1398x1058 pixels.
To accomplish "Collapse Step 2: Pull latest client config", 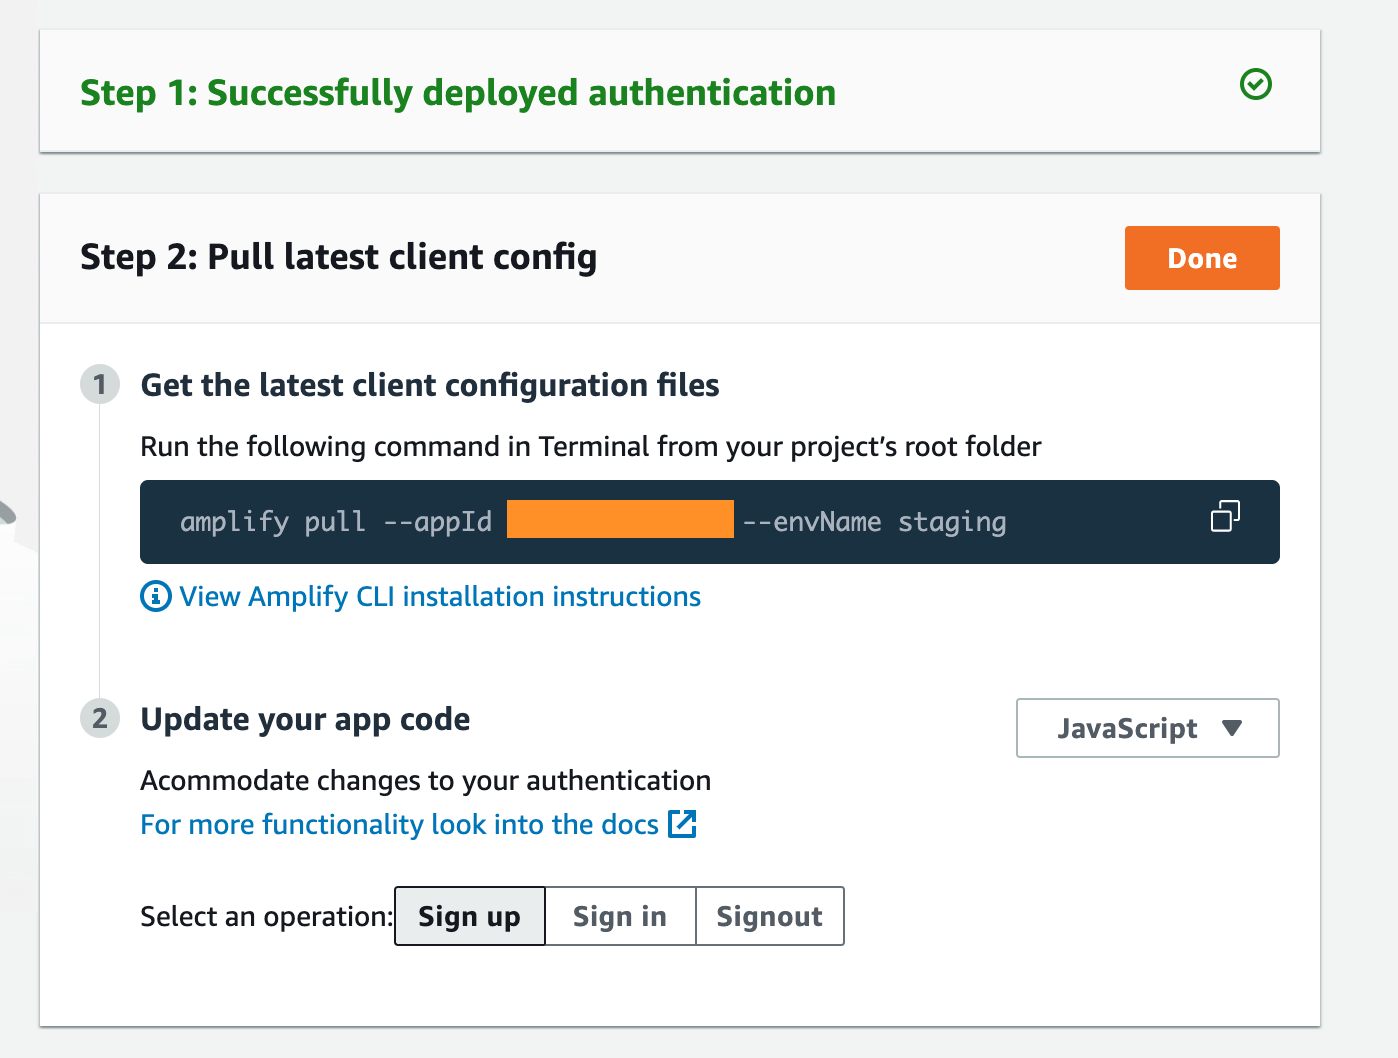I will [x=338, y=257].
